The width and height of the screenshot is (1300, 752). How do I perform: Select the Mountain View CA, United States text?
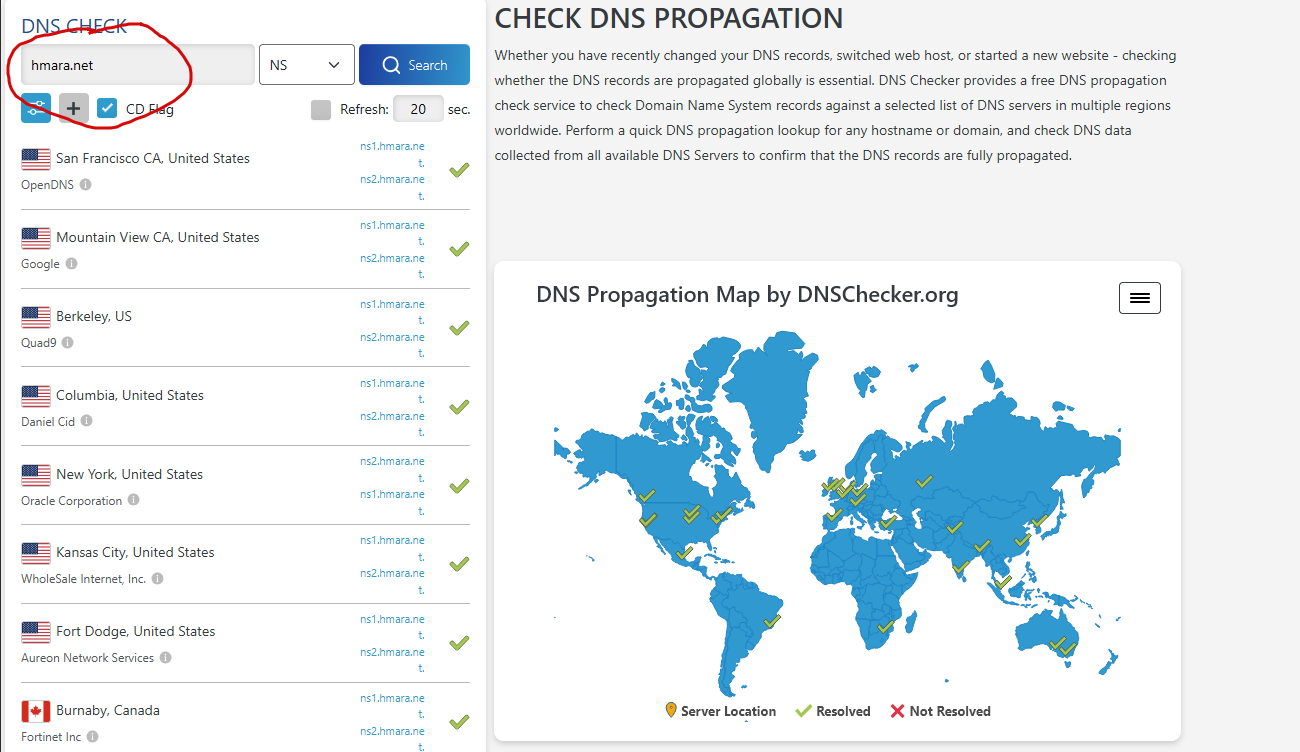158,237
